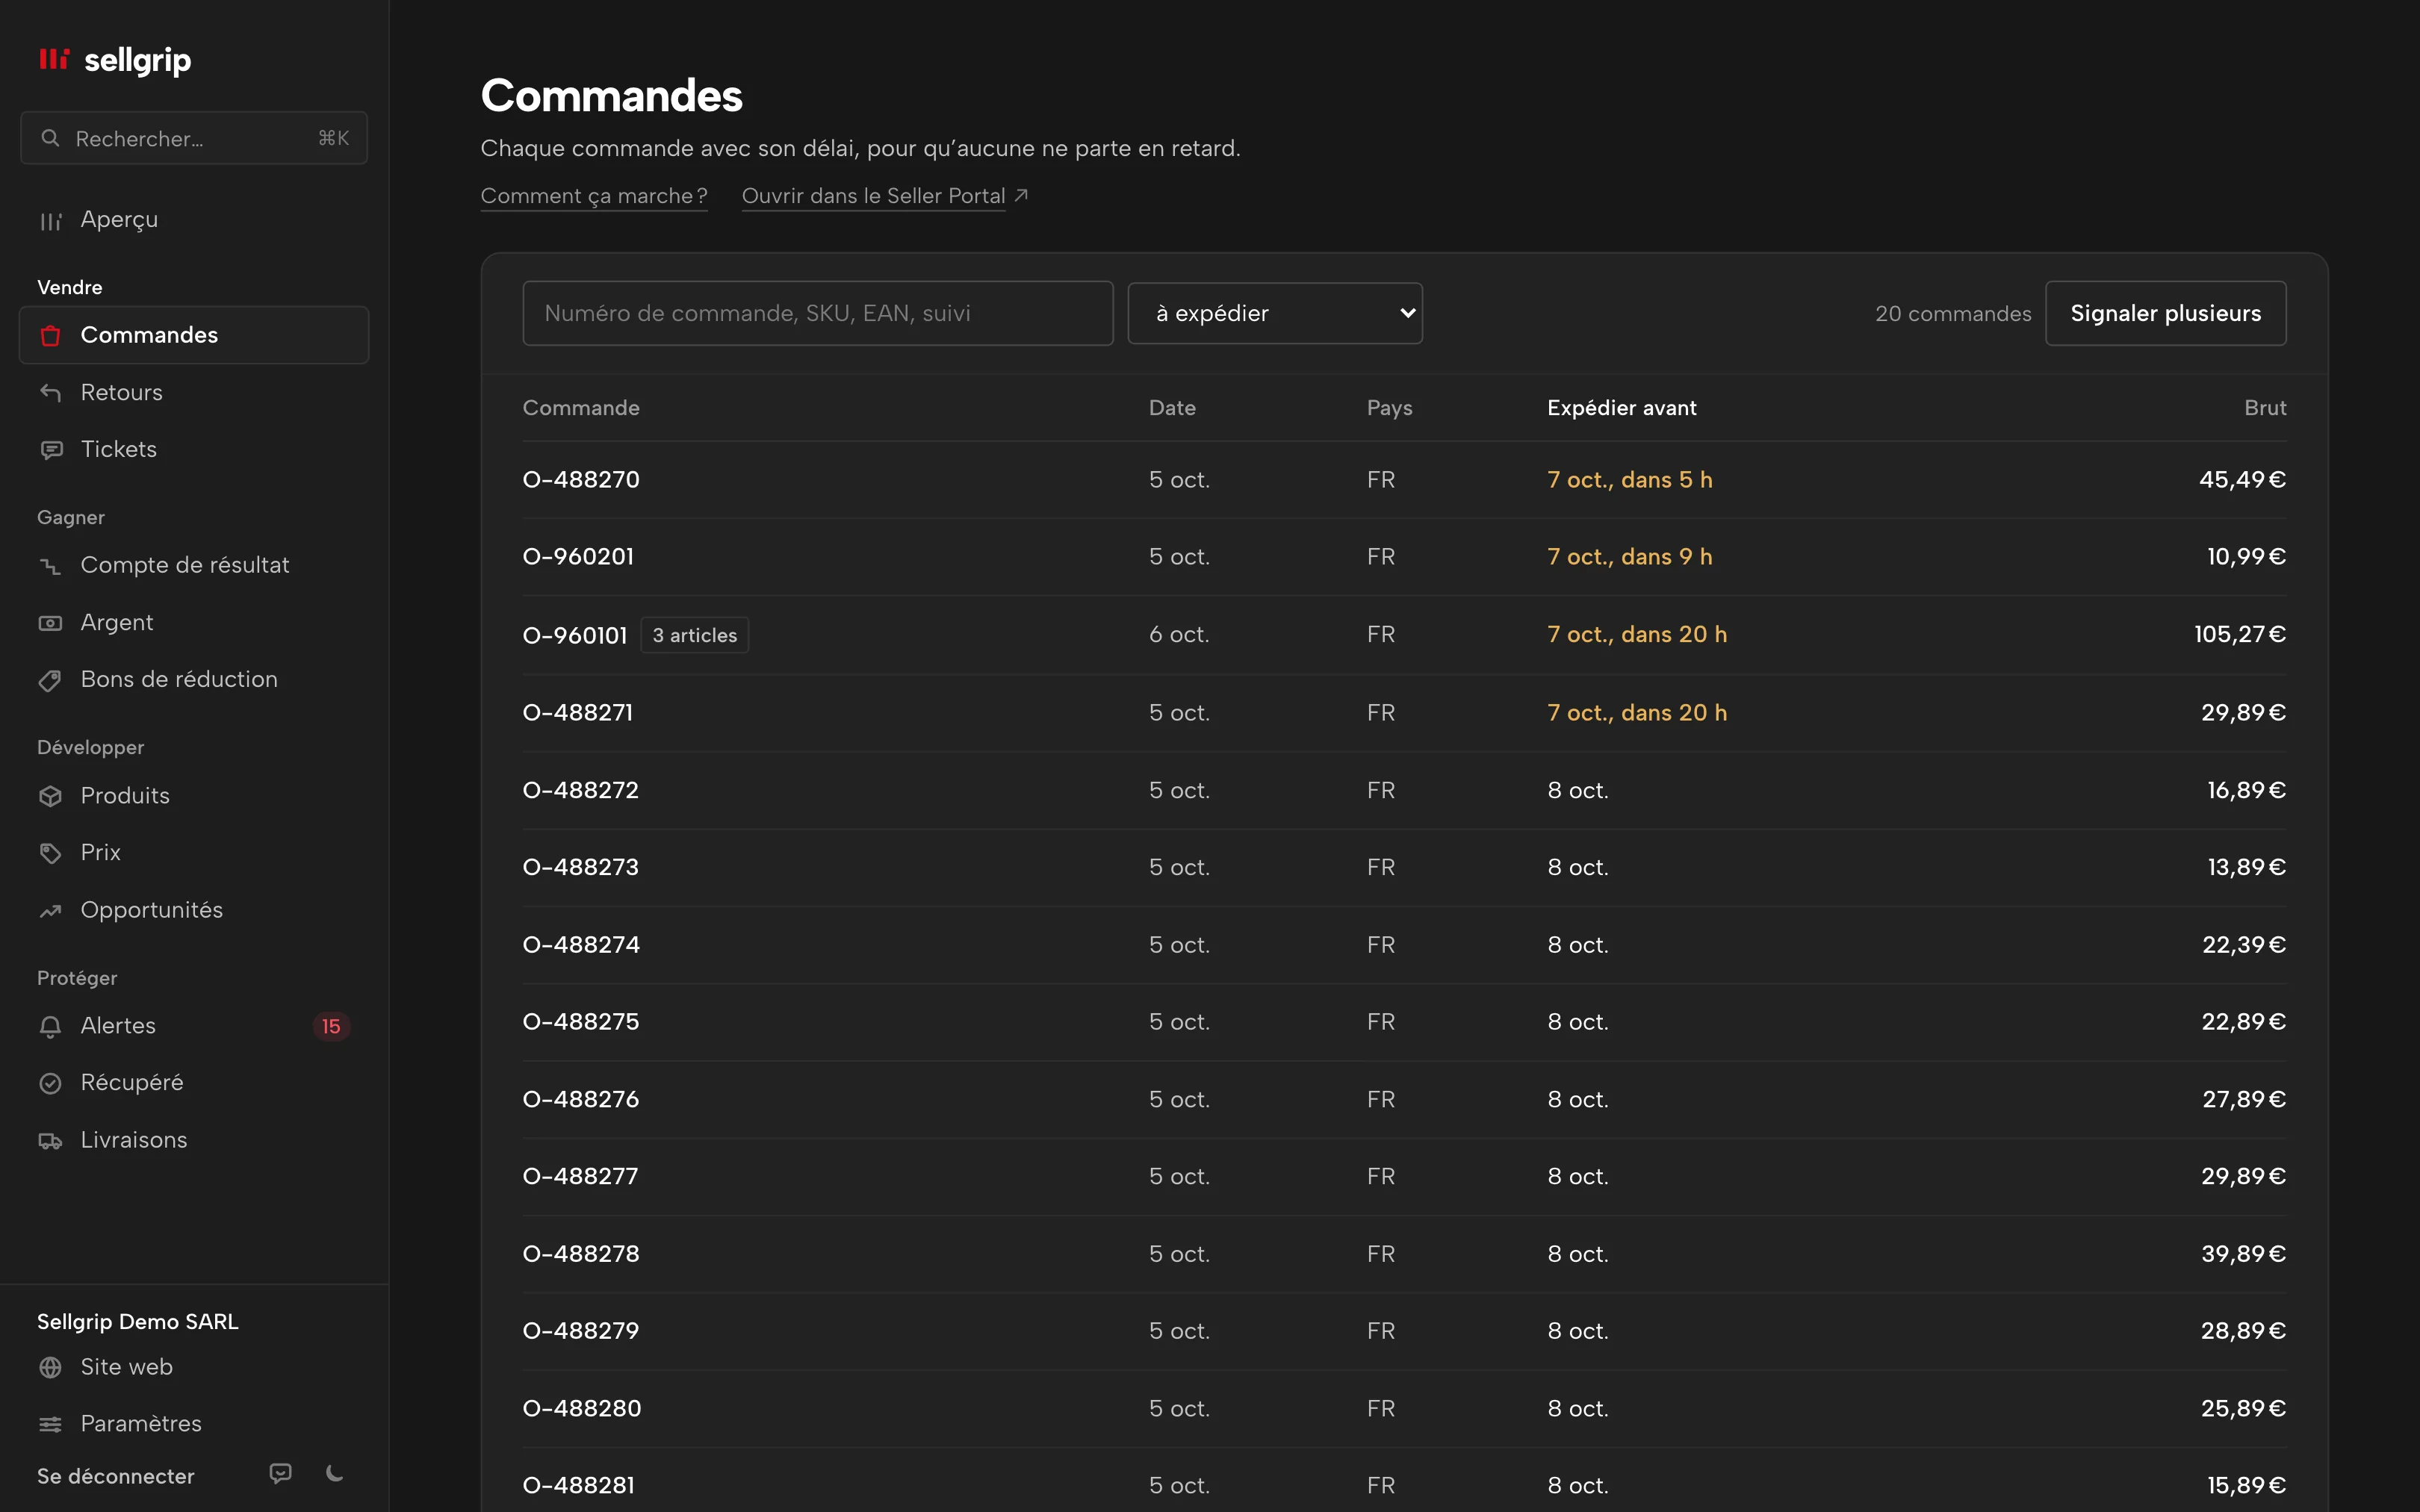Focus the order number search field
Image resolution: width=2420 pixels, height=1512 pixels.
(818, 313)
